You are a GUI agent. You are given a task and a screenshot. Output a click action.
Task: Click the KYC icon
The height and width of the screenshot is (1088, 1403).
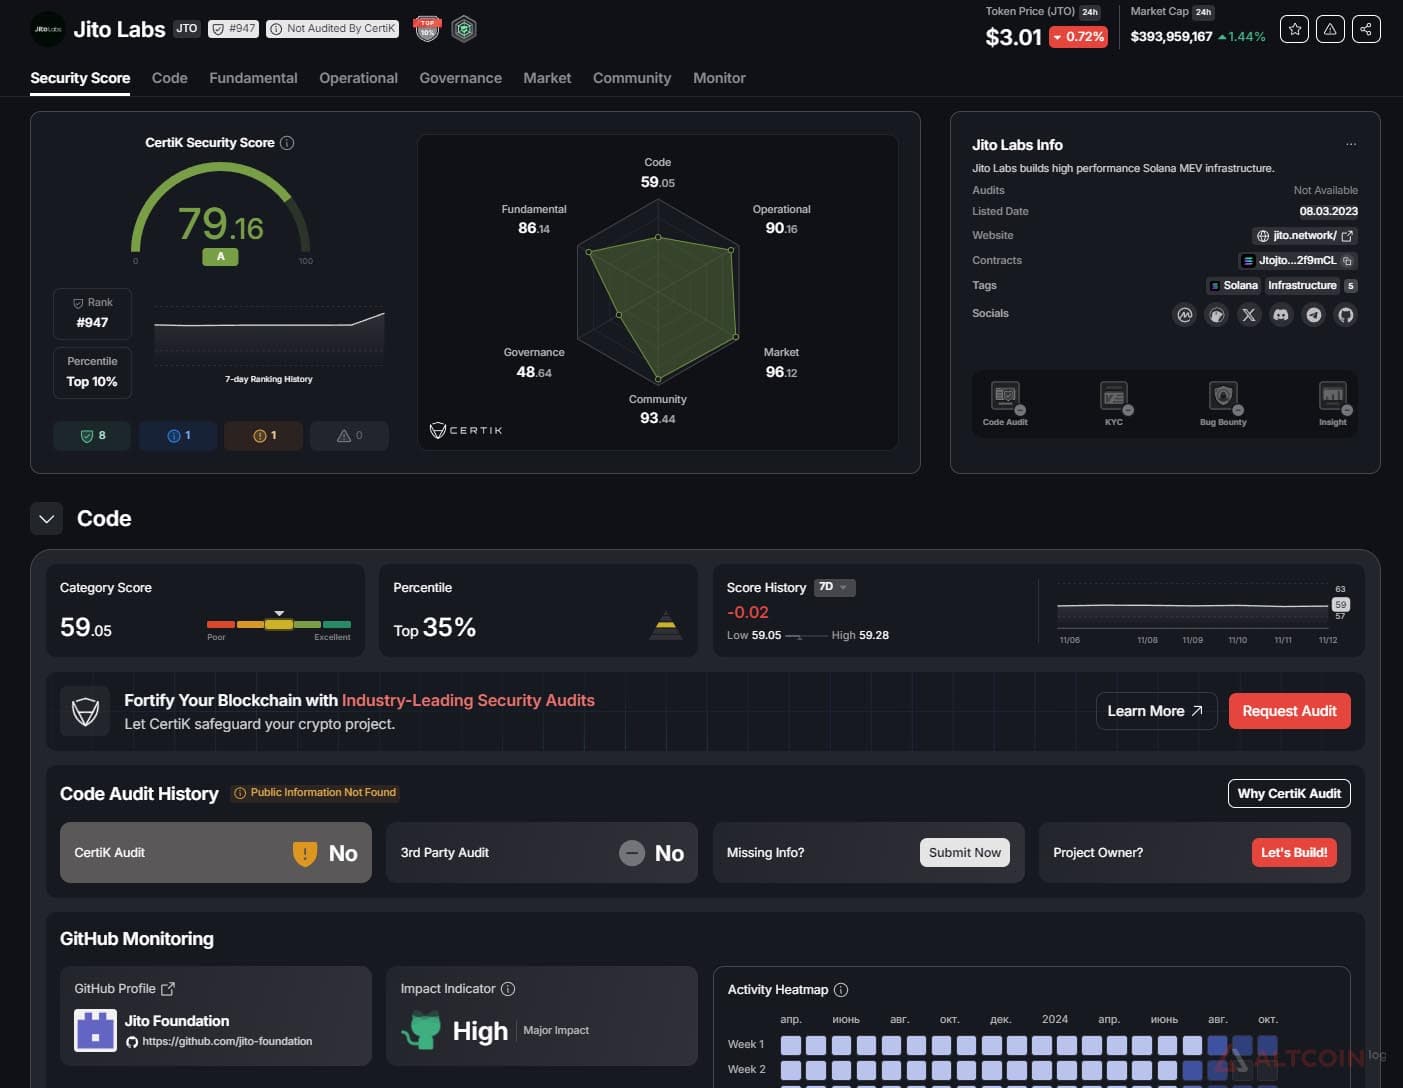tap(1114, 396)
